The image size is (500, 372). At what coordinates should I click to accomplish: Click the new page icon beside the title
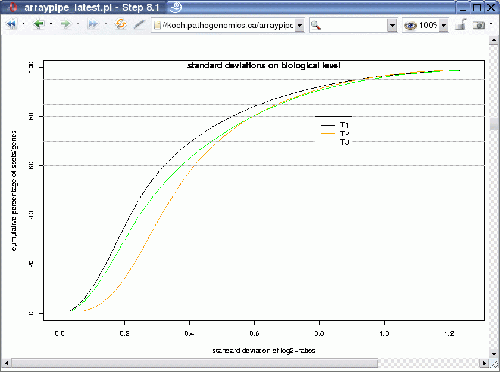[x=176, y=7]
